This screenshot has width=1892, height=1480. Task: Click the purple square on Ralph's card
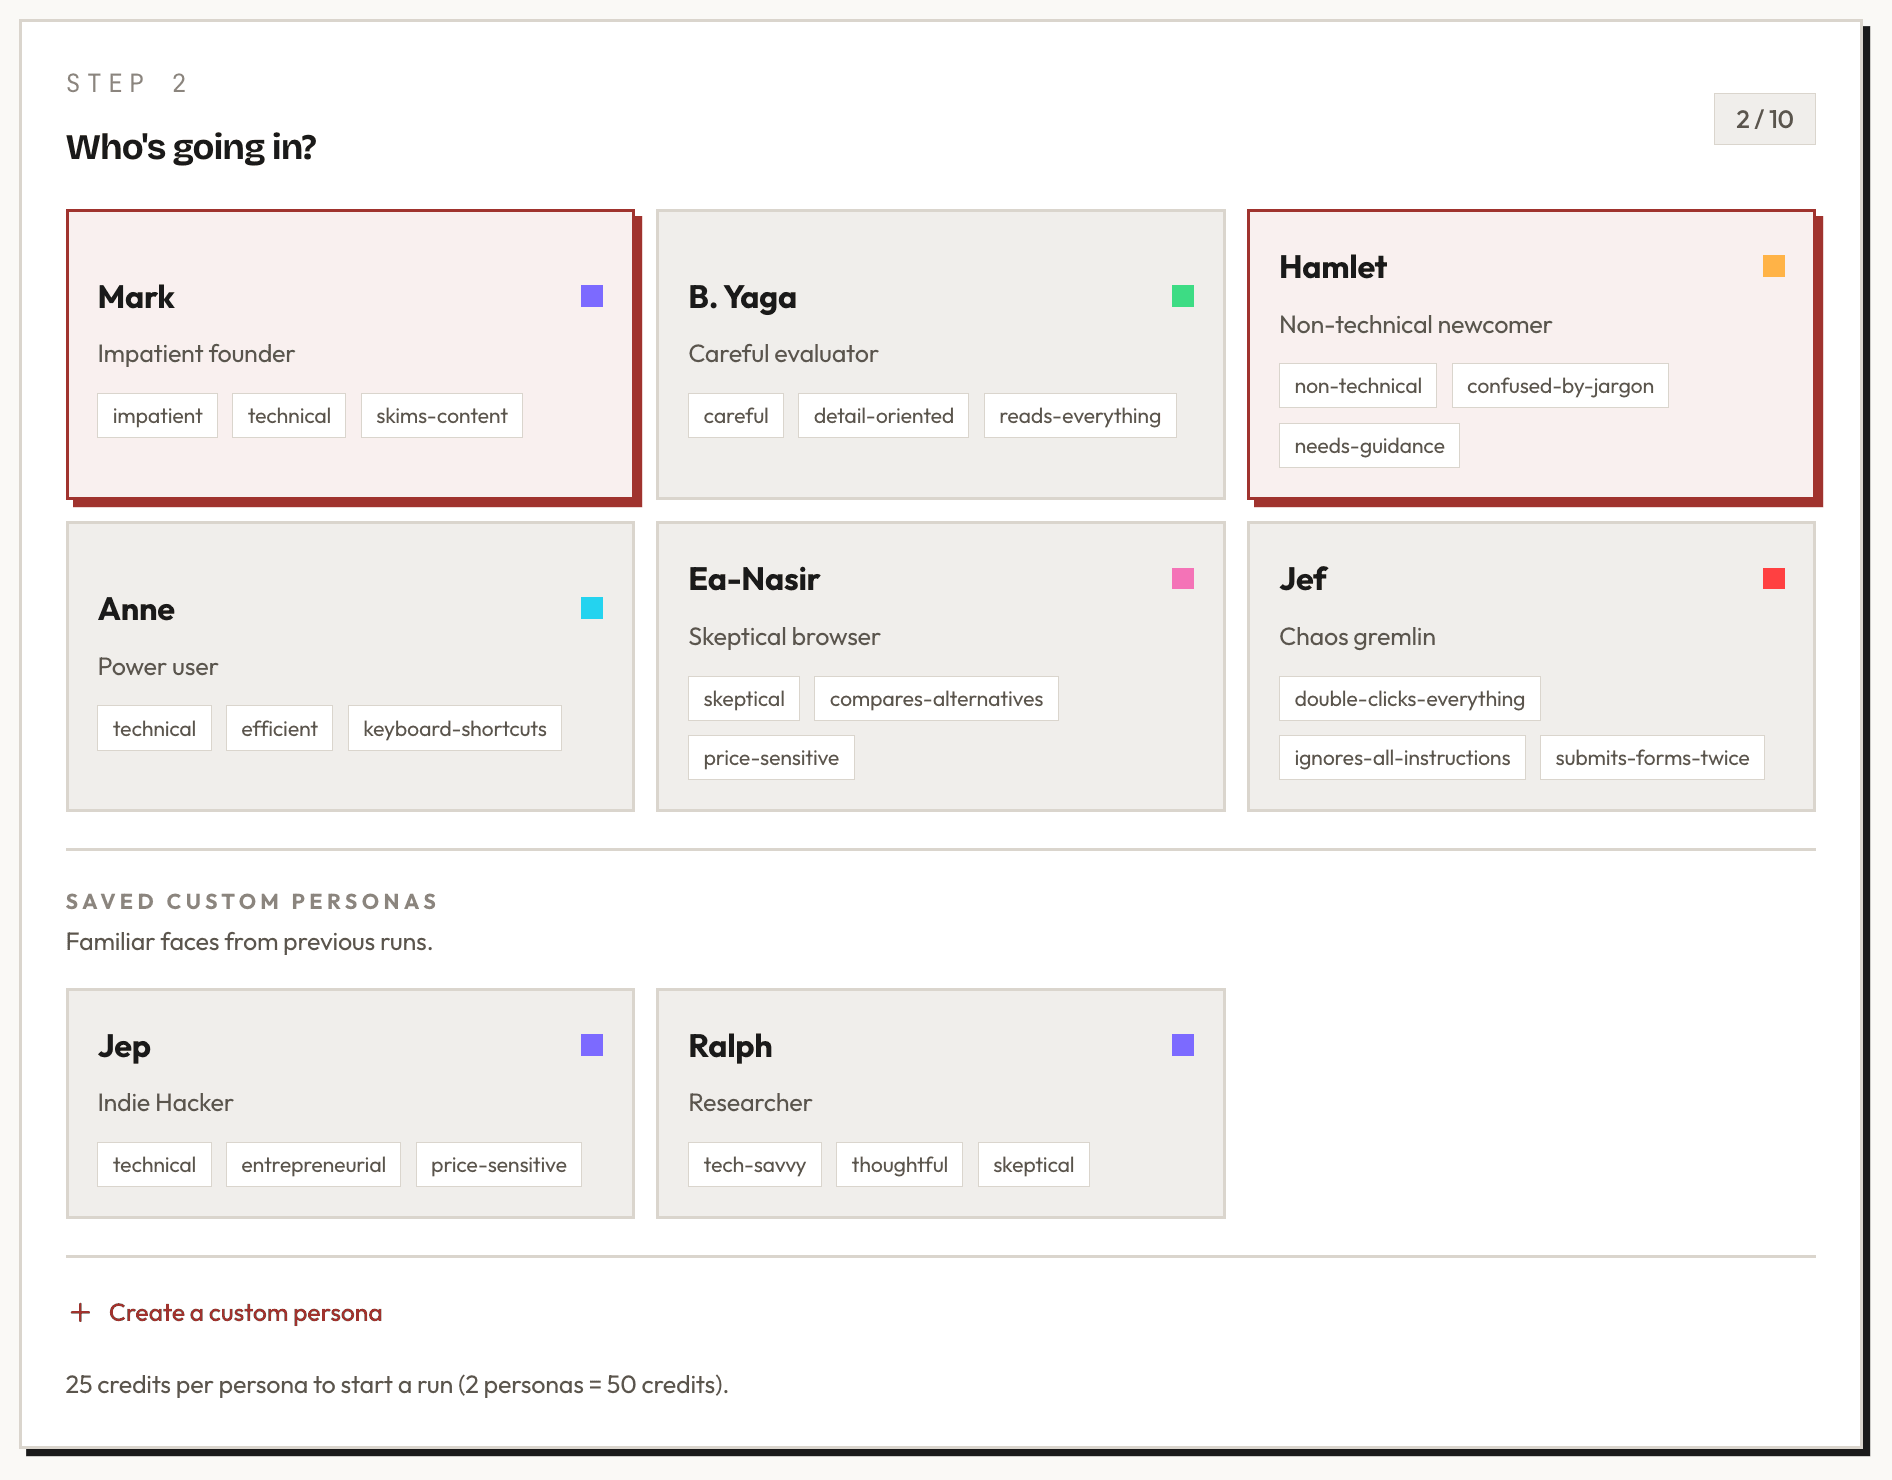click(1181, 1044)
